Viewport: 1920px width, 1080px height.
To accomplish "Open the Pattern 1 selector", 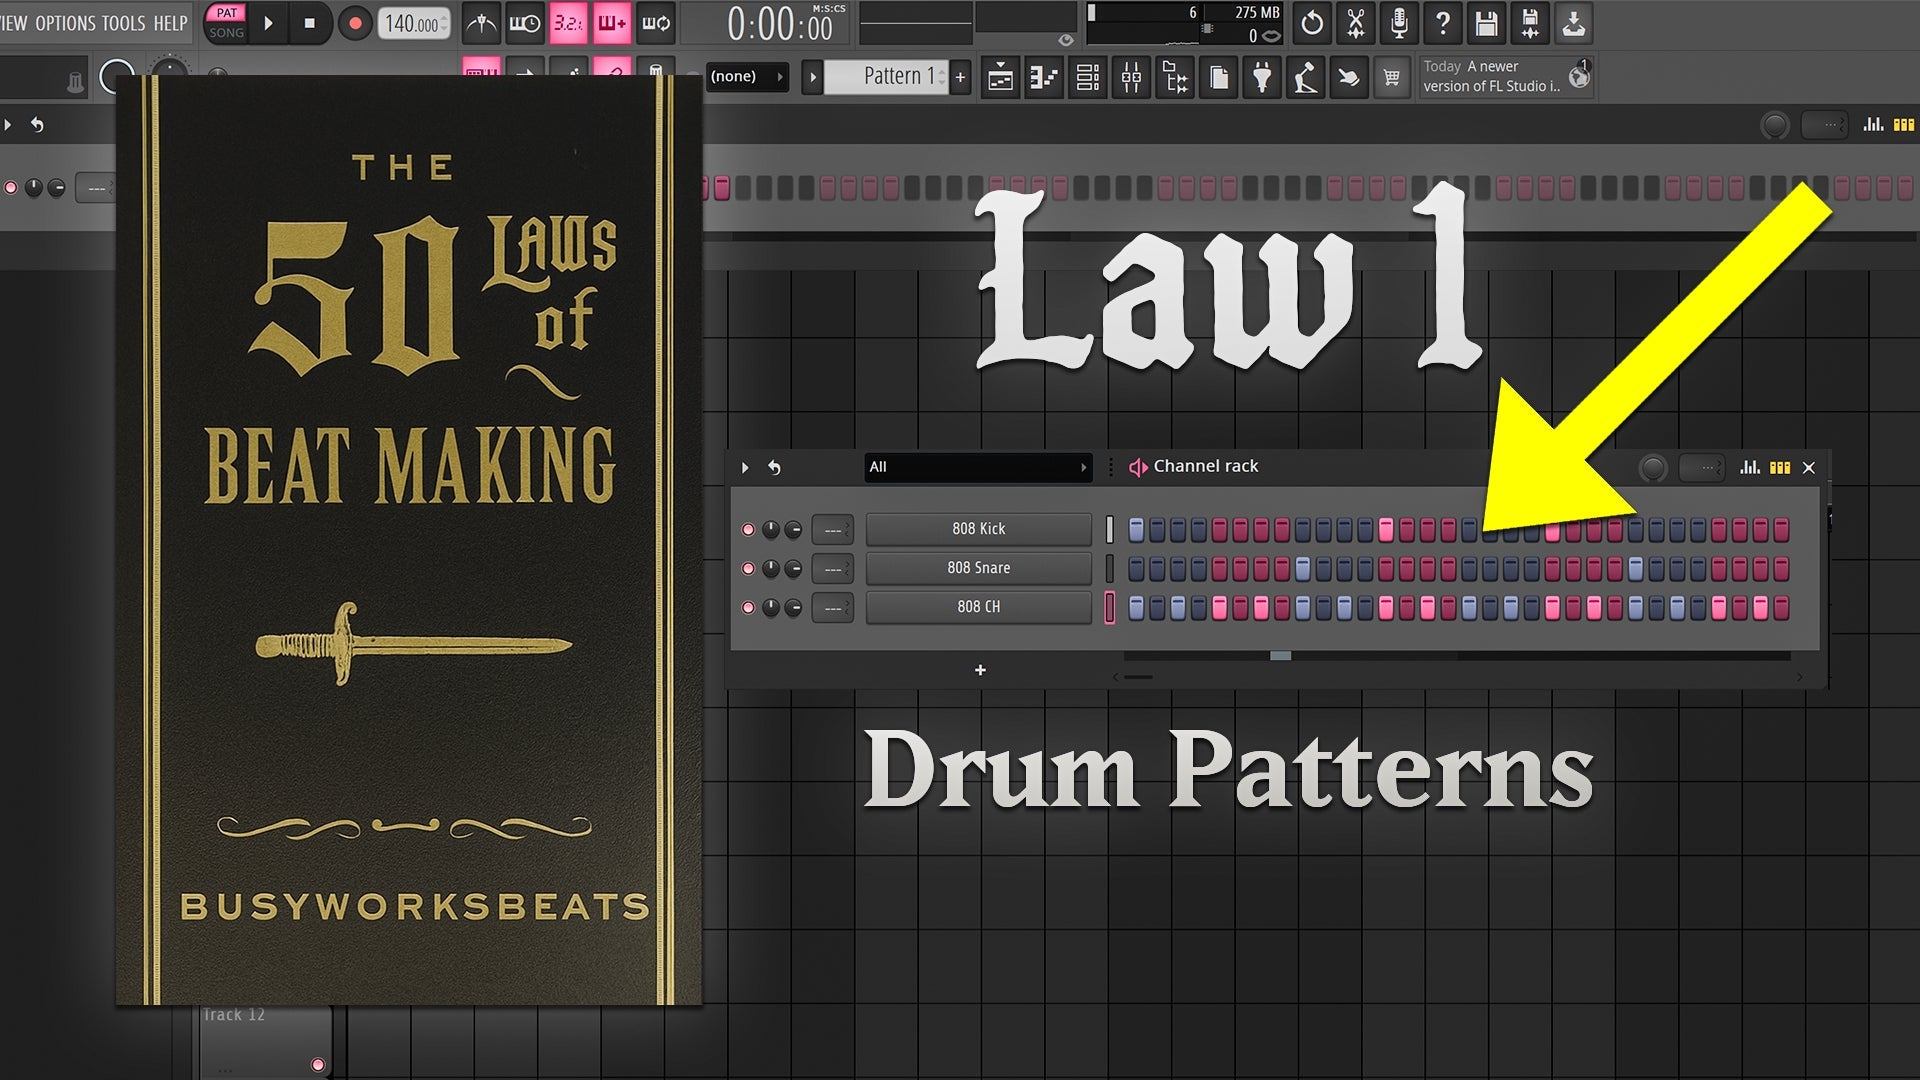I will pyautogui.click(x=890, y=76).
